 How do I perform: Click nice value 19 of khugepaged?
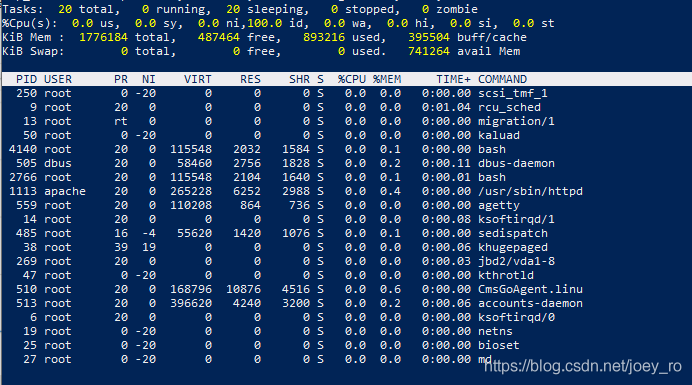click(x=149, y=247)
